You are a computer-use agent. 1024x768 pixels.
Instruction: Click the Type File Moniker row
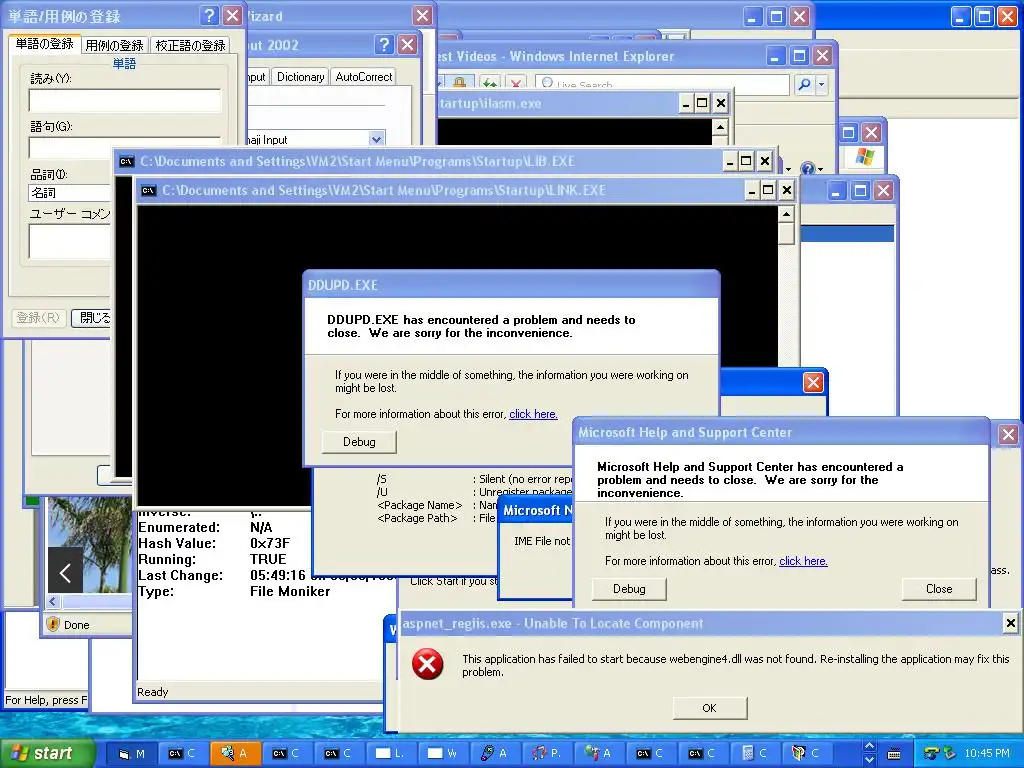pyautogui.click(x=234, y=591)
